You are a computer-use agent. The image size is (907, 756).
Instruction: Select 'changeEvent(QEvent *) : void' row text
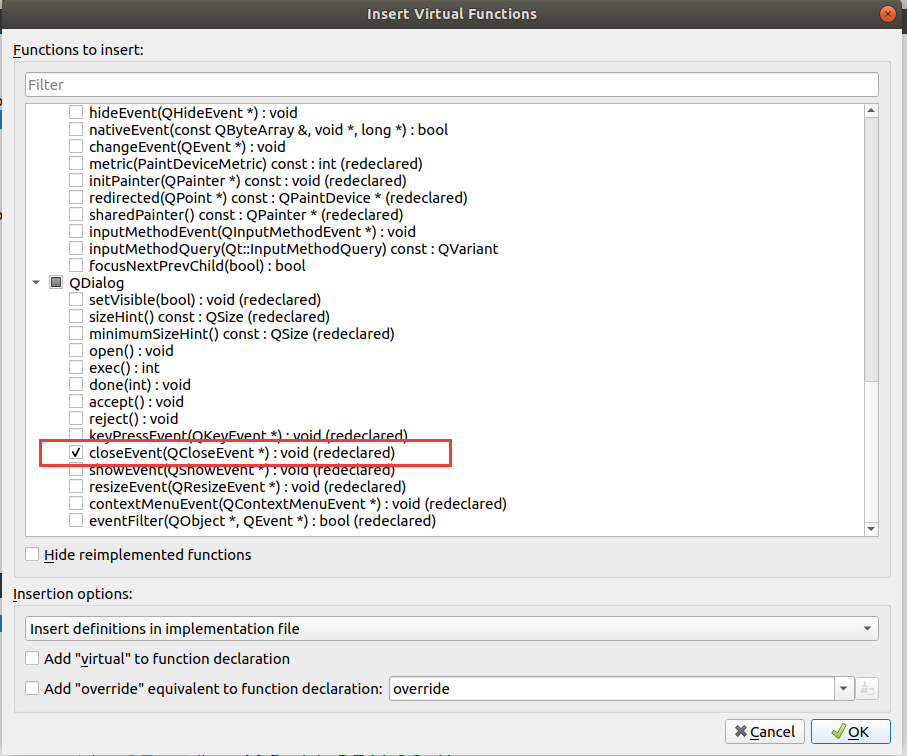[x=187, y=147]
